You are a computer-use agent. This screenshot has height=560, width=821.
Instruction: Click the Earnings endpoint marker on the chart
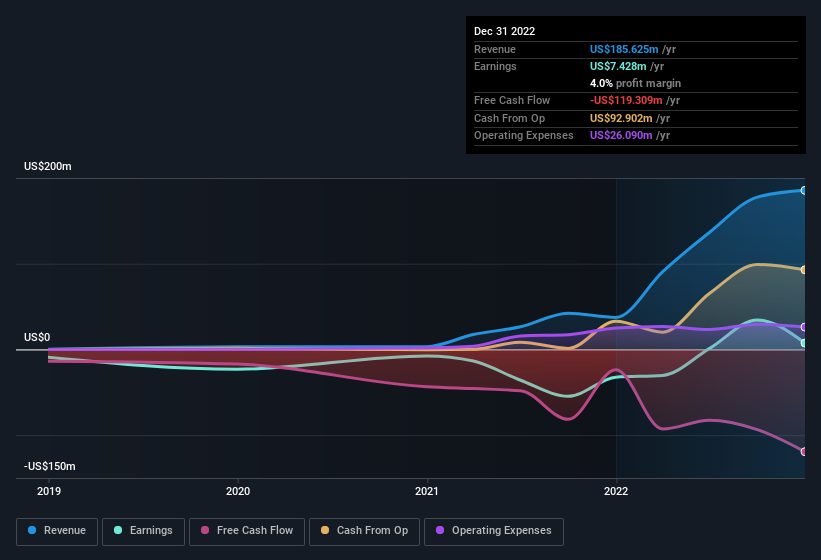pyautogui.click(x=803, y=343)
